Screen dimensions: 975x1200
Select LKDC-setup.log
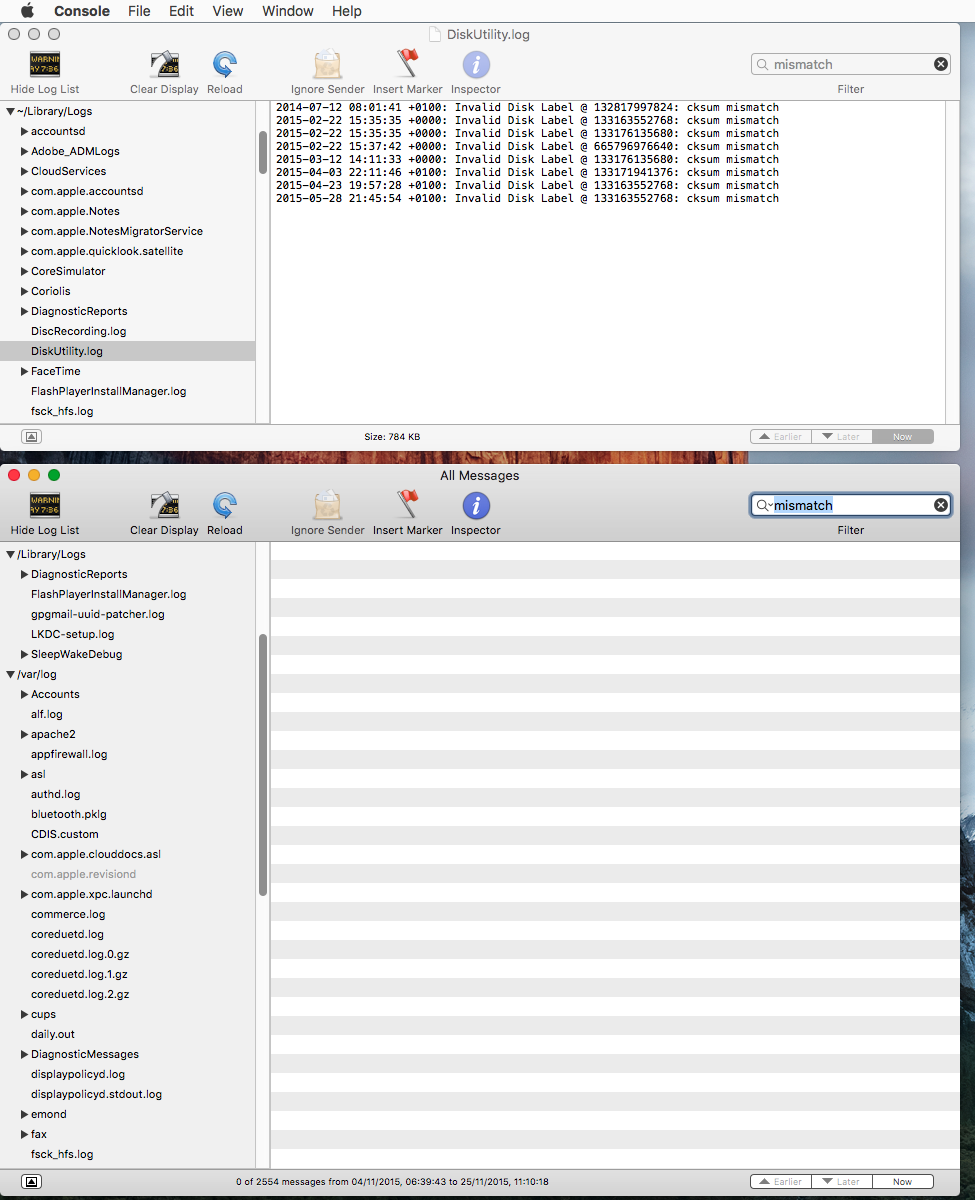tap(73, 634)
